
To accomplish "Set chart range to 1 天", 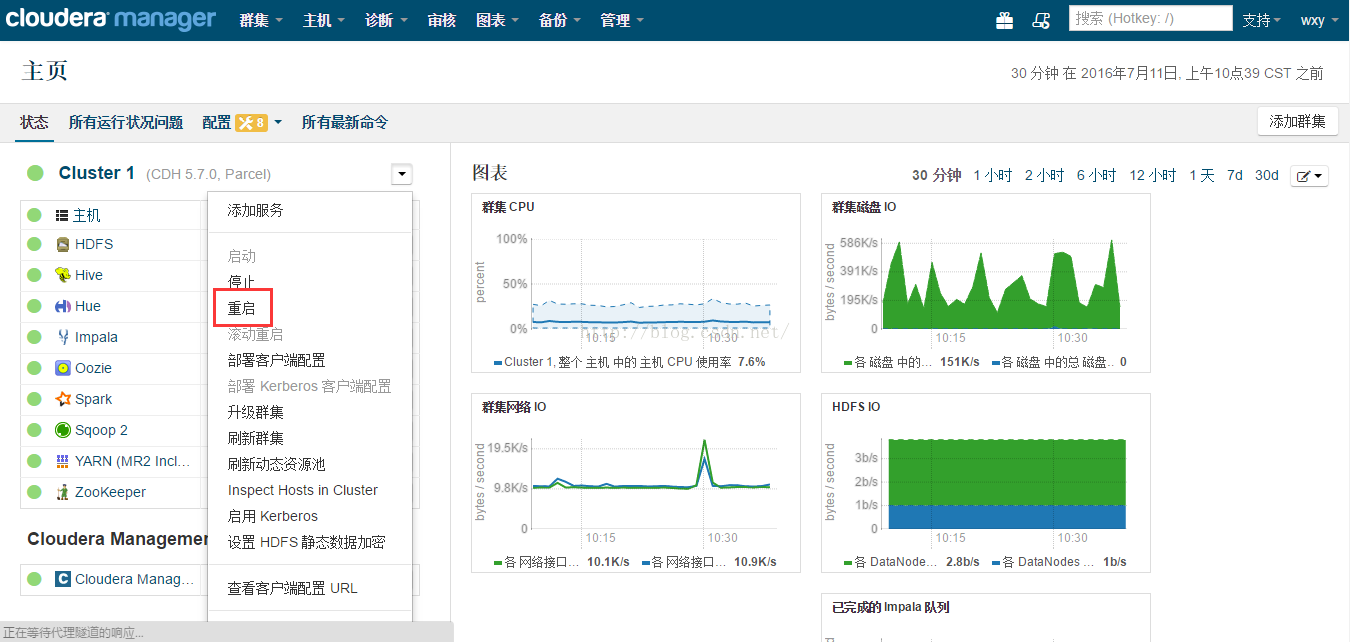I will point(1202,175).
